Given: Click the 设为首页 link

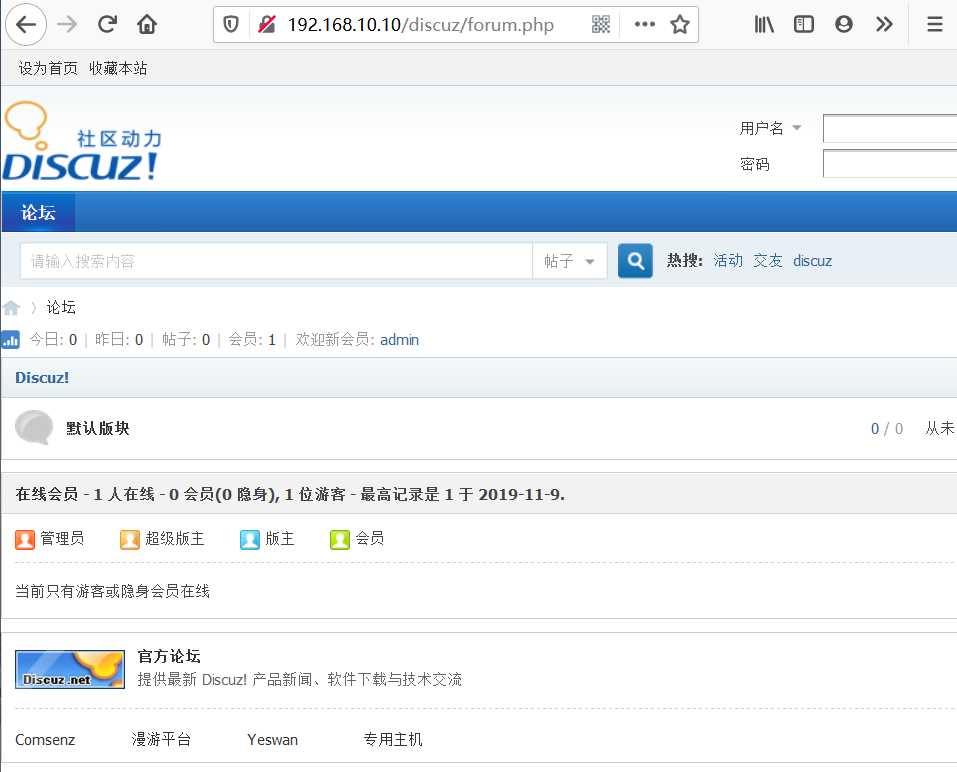Looking at the screenshot, I should pyautogui.click(x=48, y=68).
